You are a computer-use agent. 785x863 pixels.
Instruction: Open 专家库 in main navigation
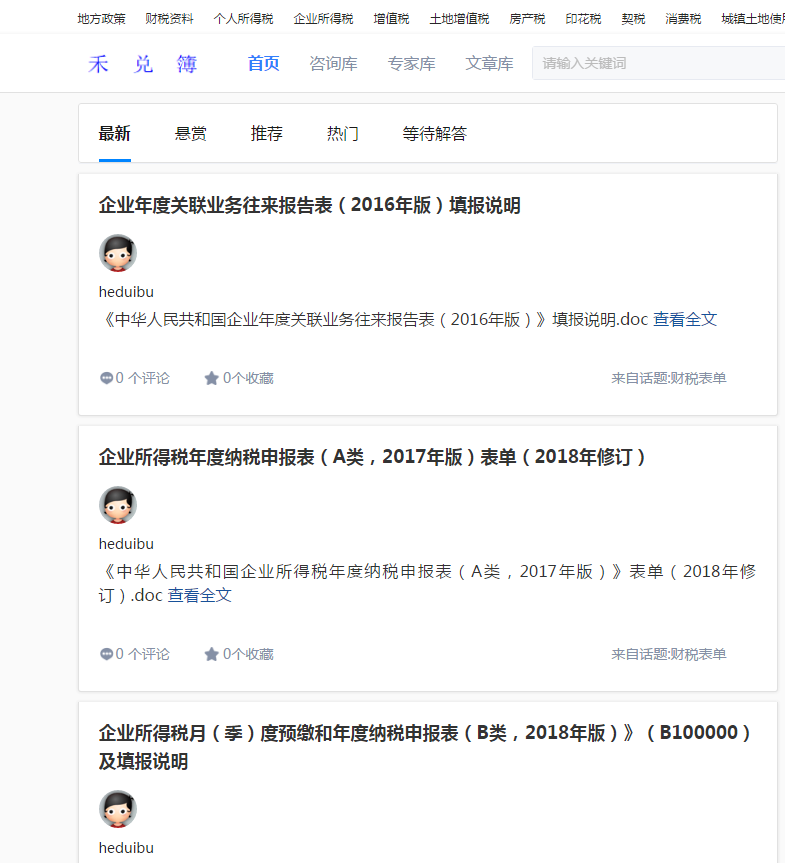click(x=411, y=63)
